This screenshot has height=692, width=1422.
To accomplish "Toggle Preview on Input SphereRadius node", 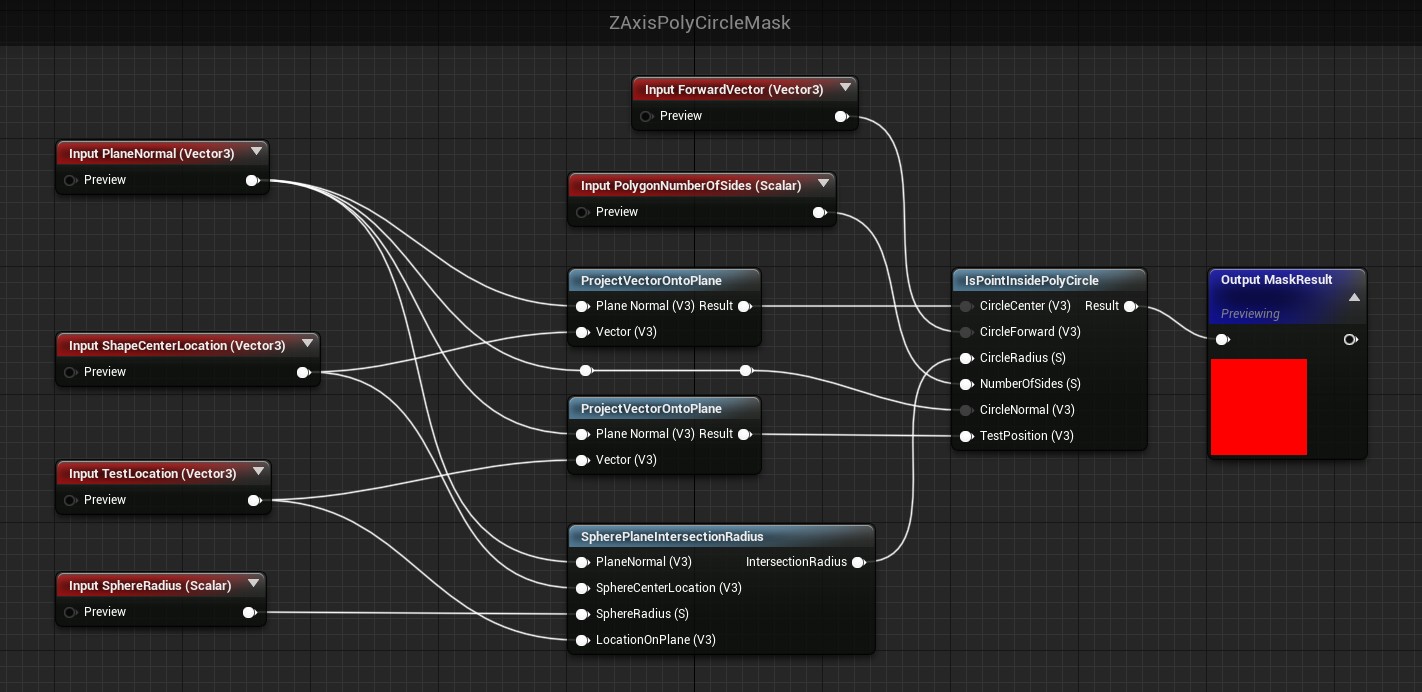I will pyautogui.click(x=70, y=613).
